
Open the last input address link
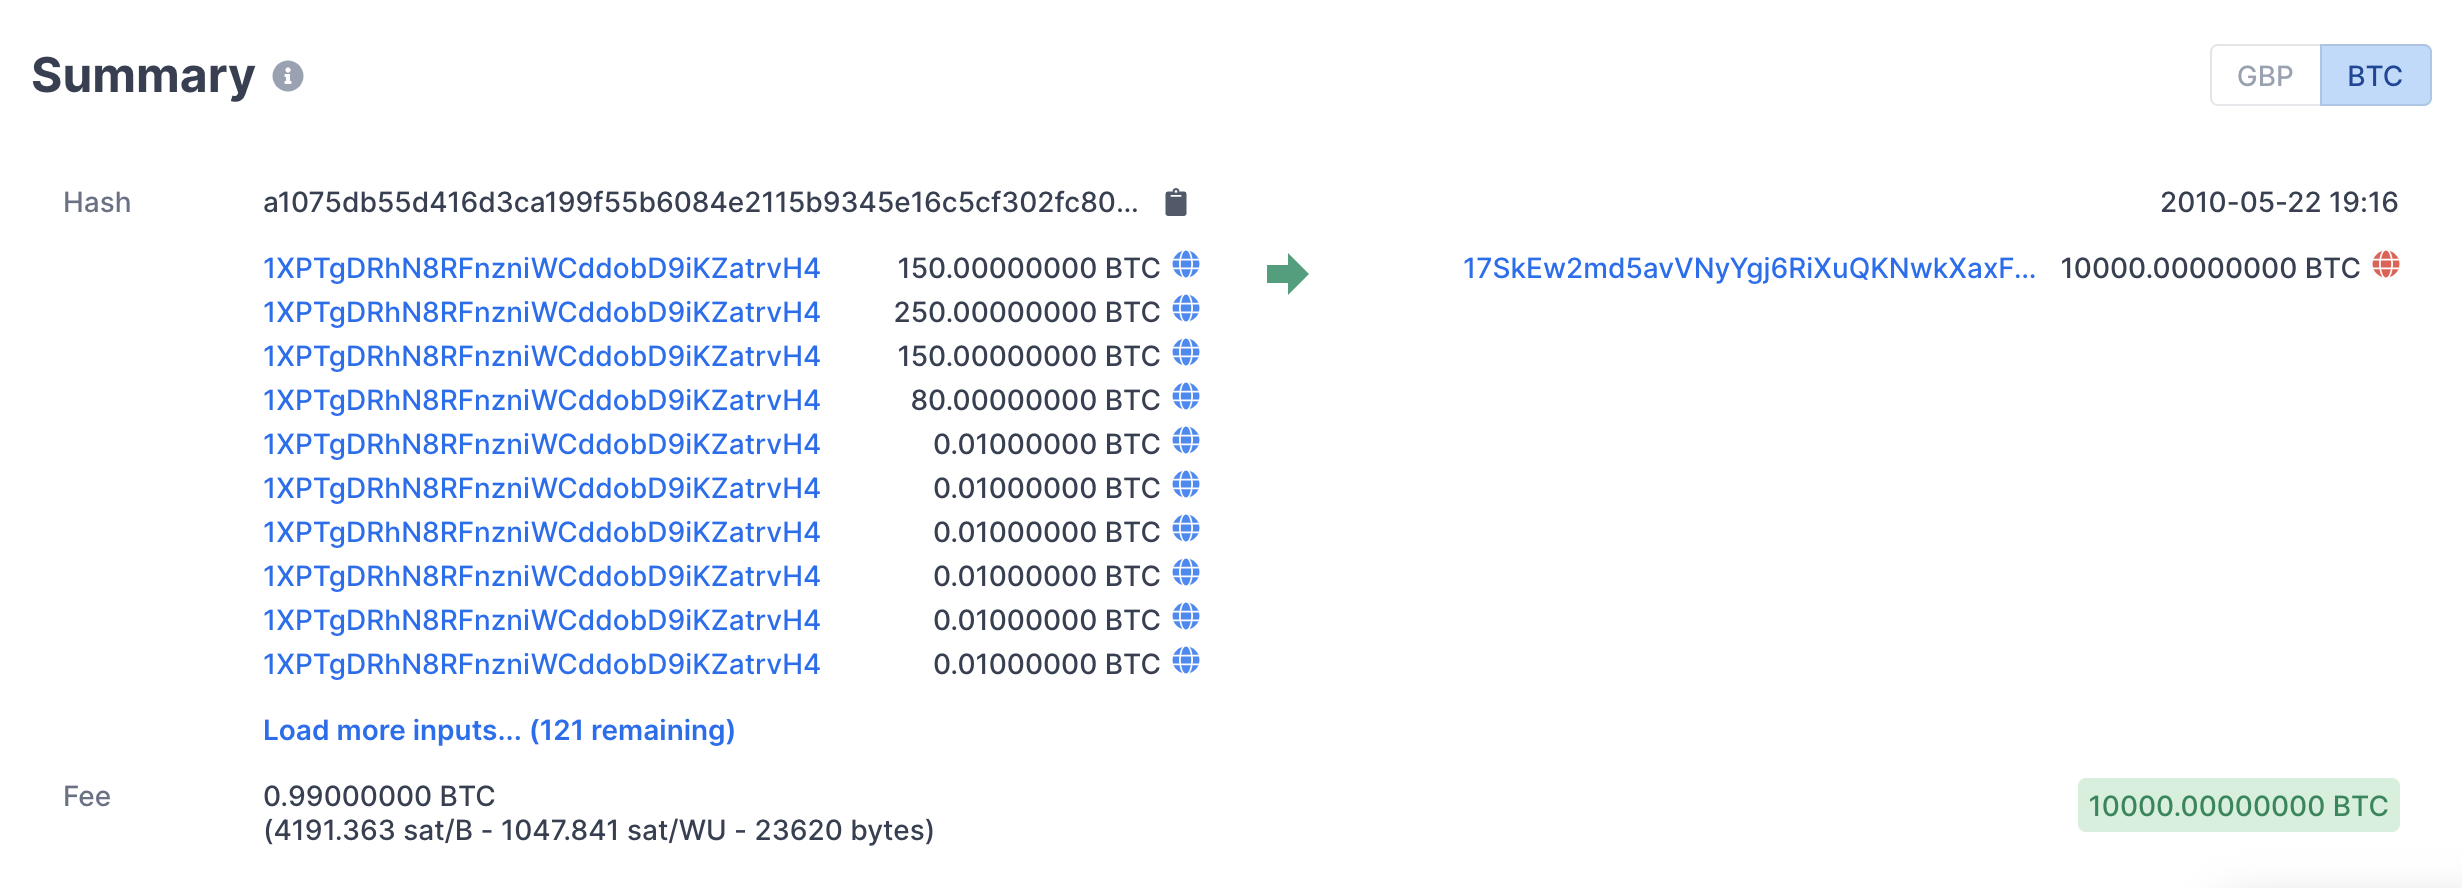pos(541,664)
